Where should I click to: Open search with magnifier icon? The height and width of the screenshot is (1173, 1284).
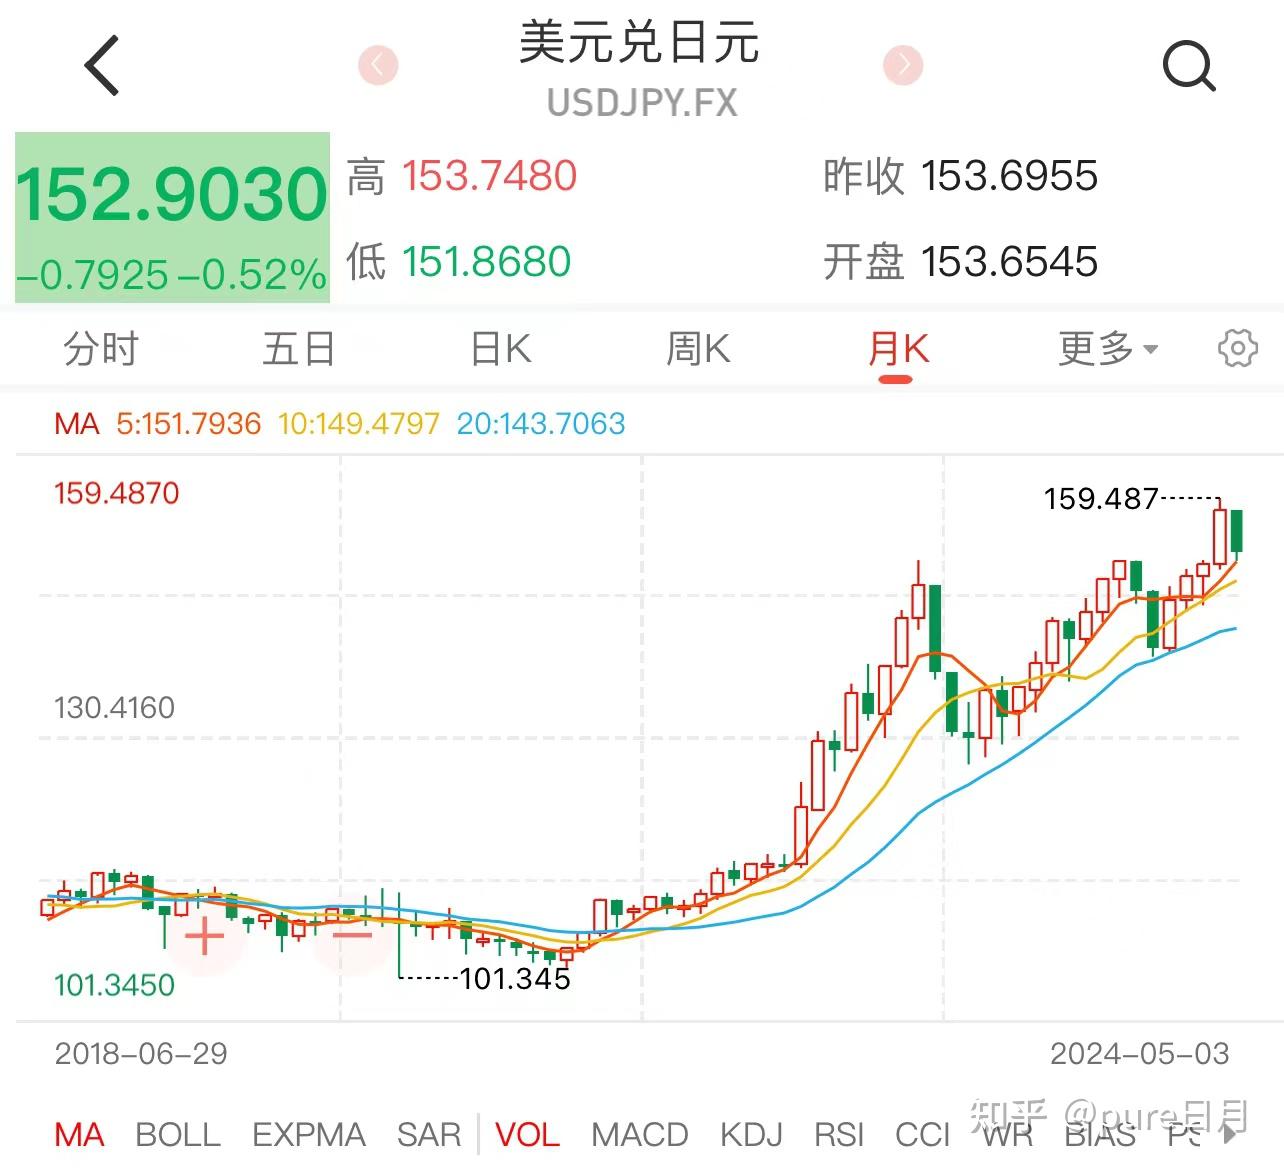pyautogui.click(x=1189, y=66)
